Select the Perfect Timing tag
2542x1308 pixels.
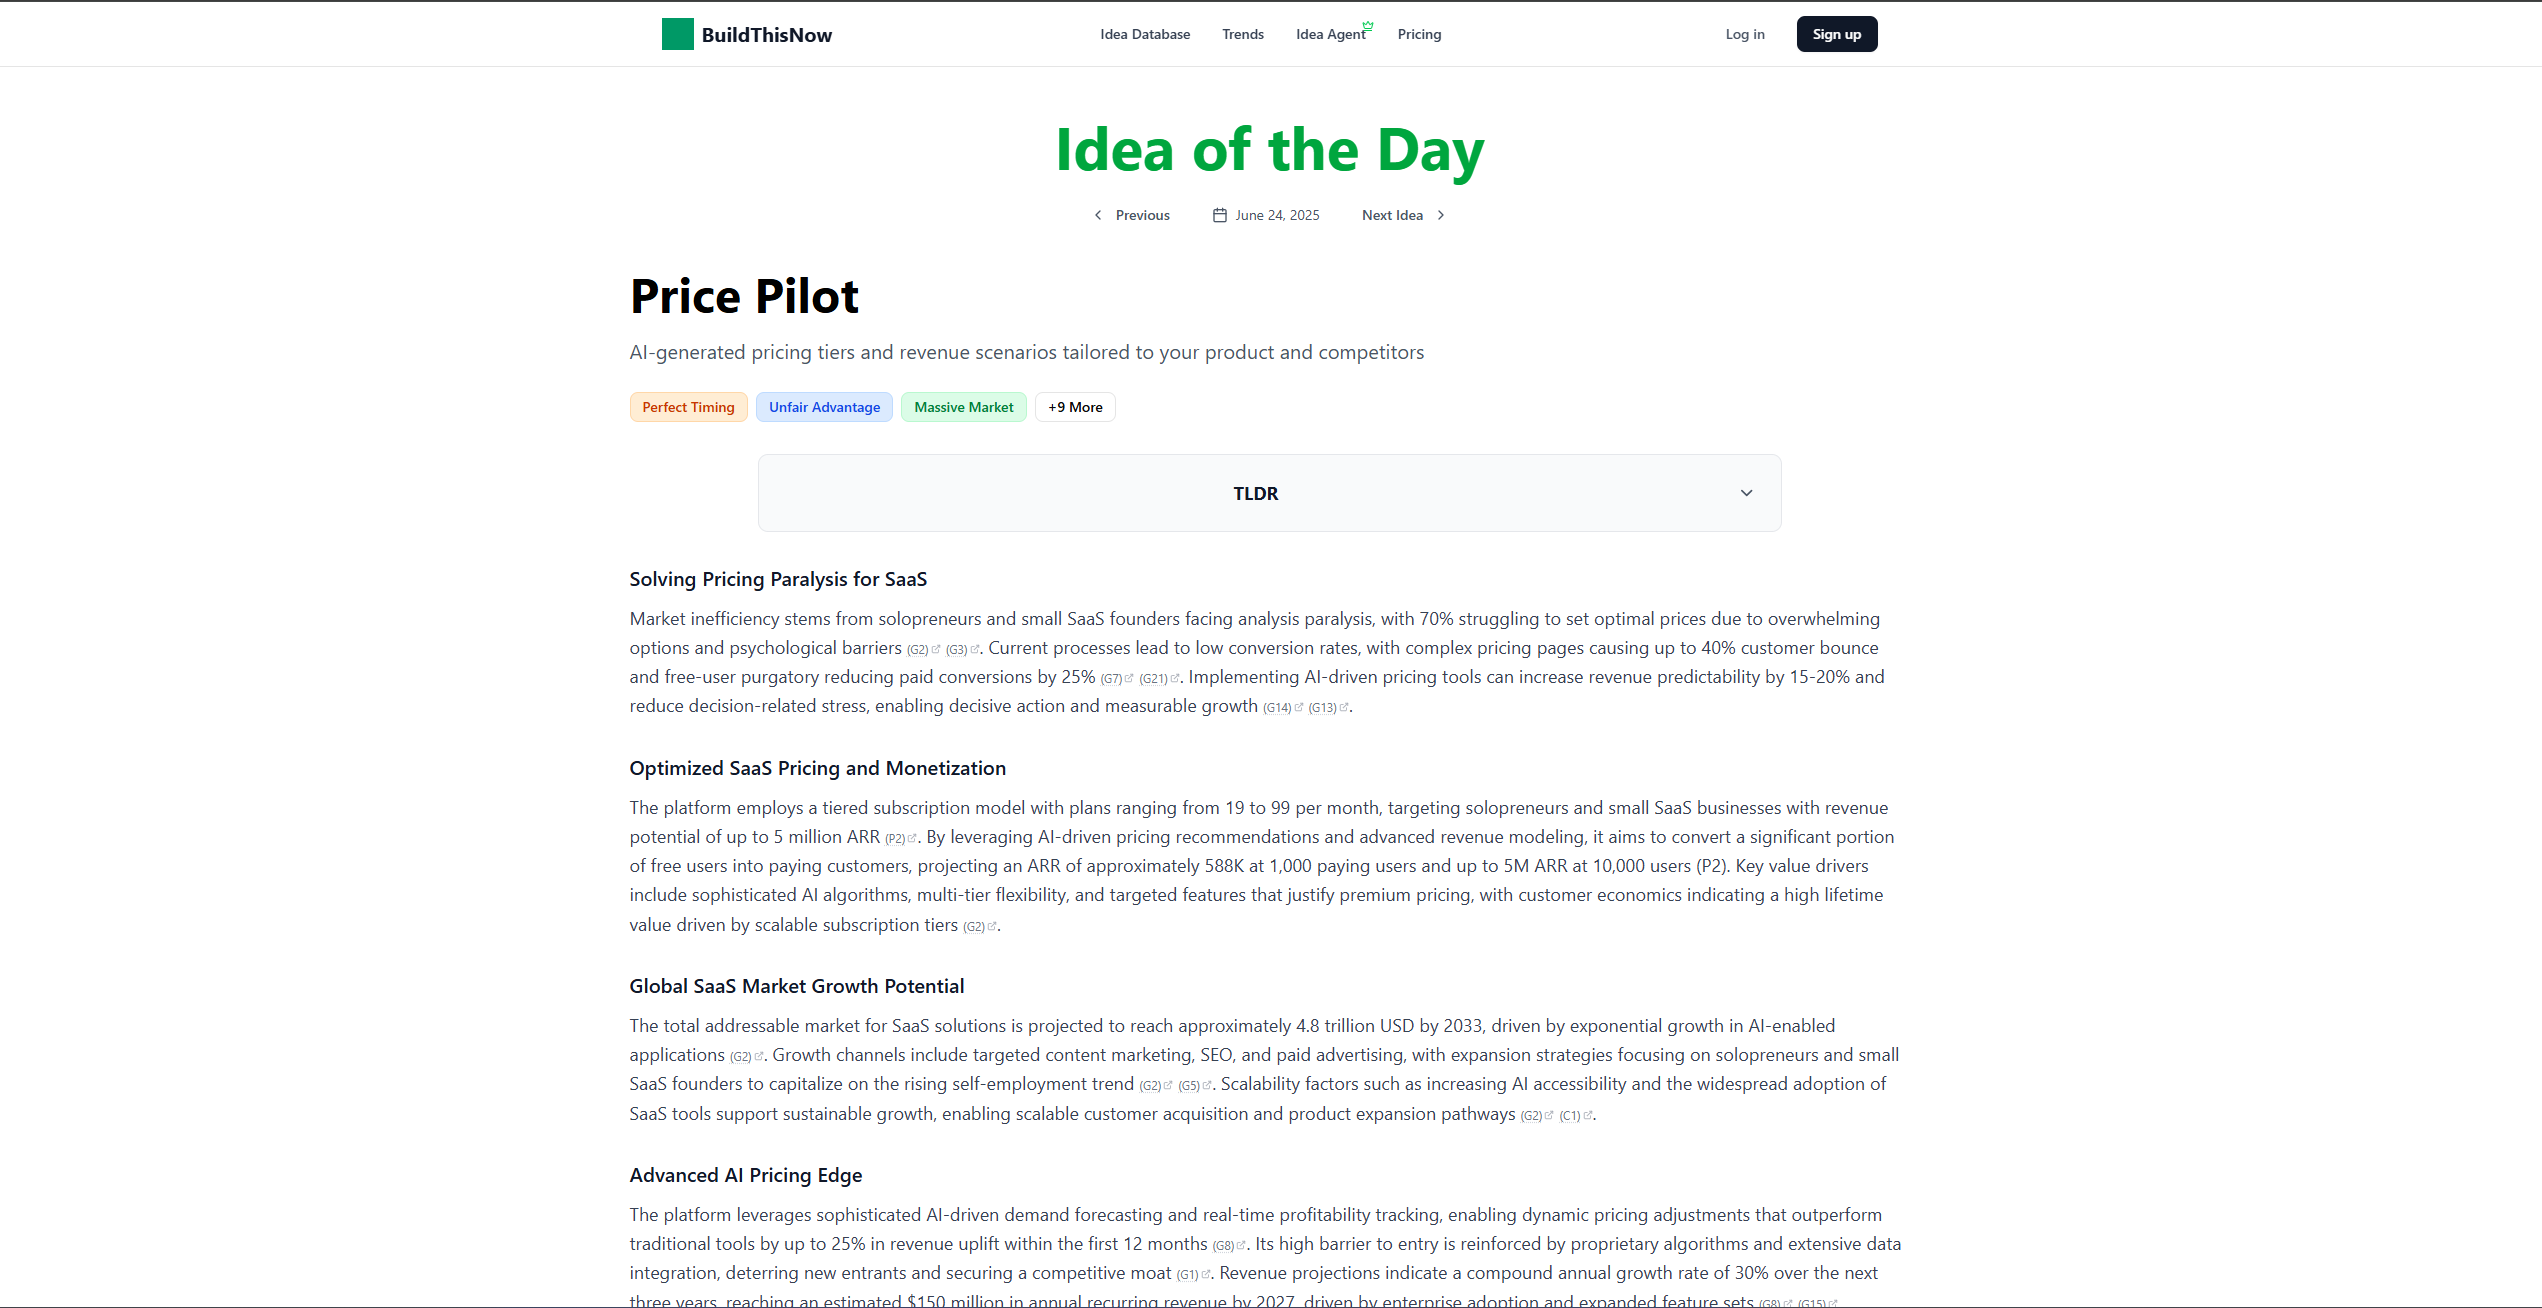[688, 407]
